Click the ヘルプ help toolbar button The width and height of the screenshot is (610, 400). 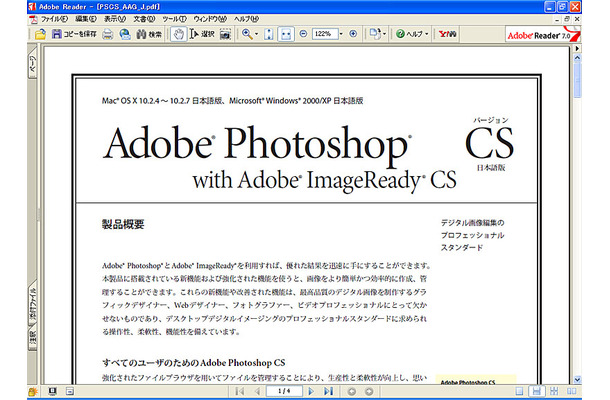point(409,34)
